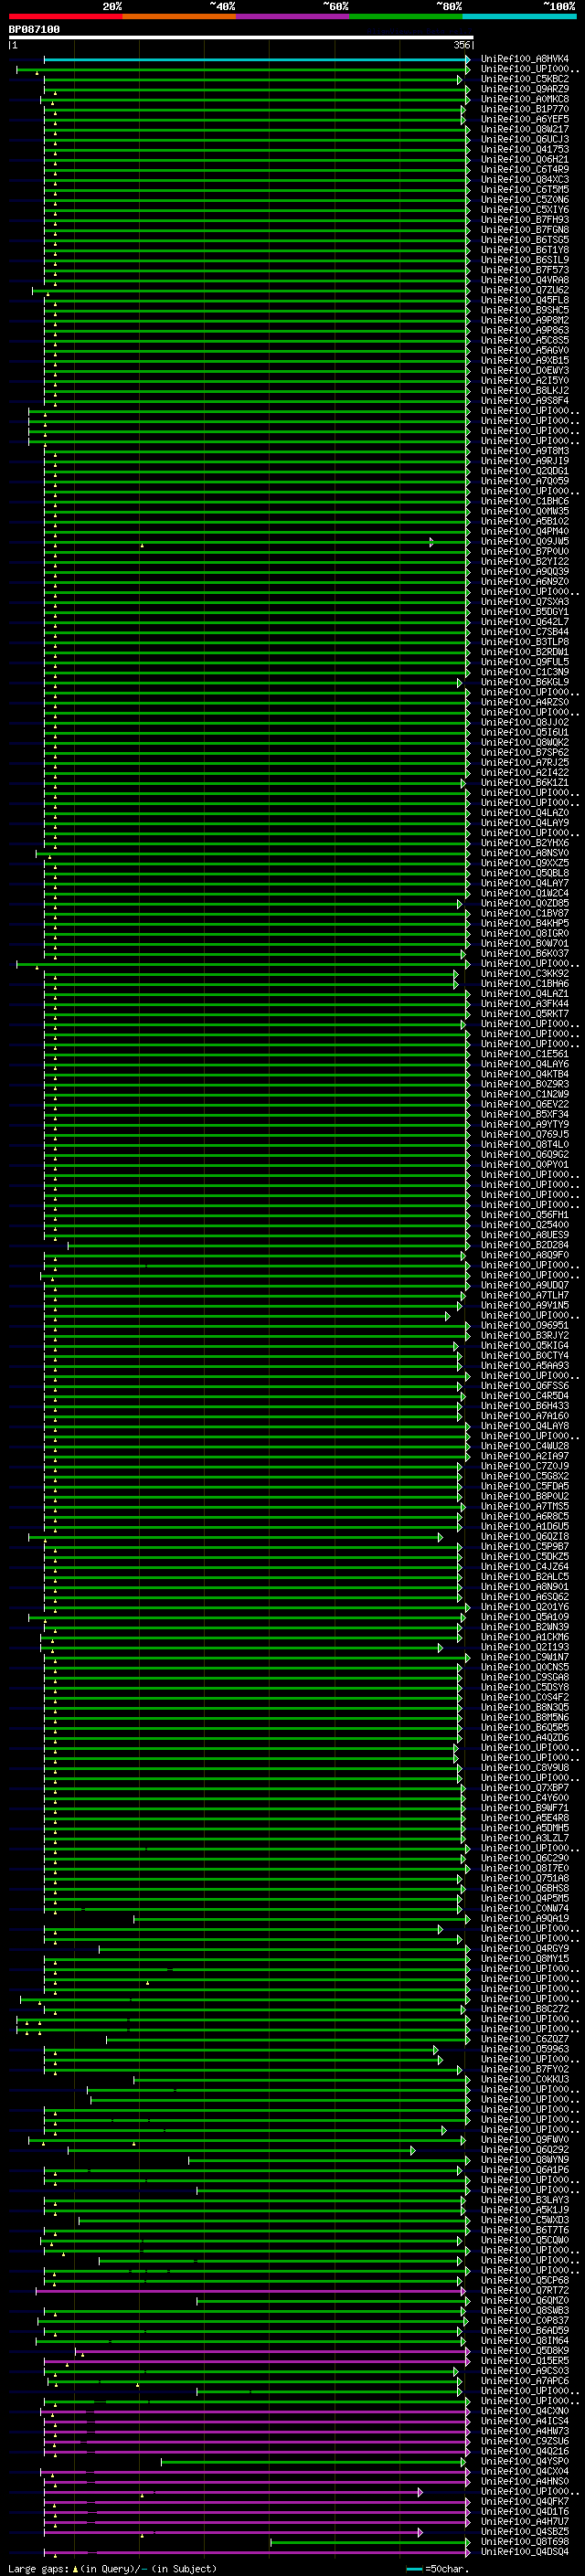Open hit UniRef100_Q7RT72

[525, 2290]
